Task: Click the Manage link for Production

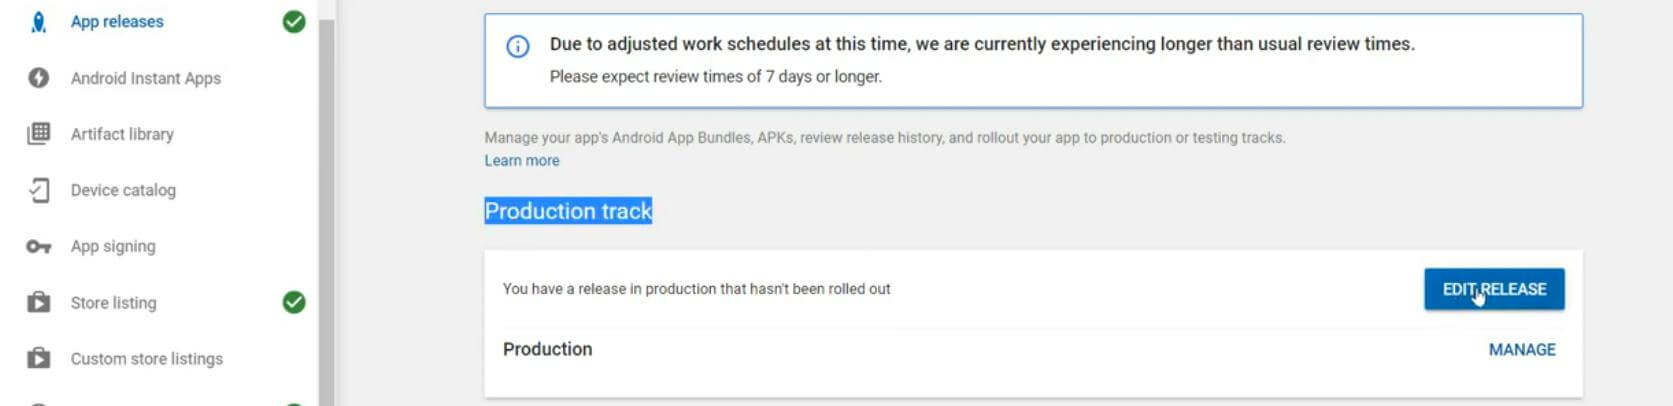Action: click(1522, 350)
